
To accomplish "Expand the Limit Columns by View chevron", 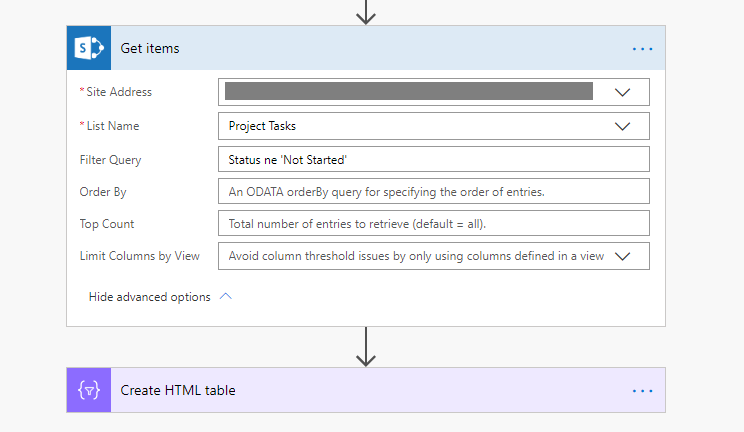I will (x=623, y=256).
